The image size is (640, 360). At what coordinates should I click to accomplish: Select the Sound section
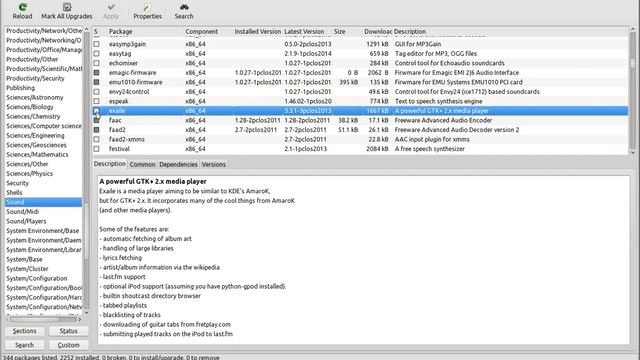tap(43, 202)
